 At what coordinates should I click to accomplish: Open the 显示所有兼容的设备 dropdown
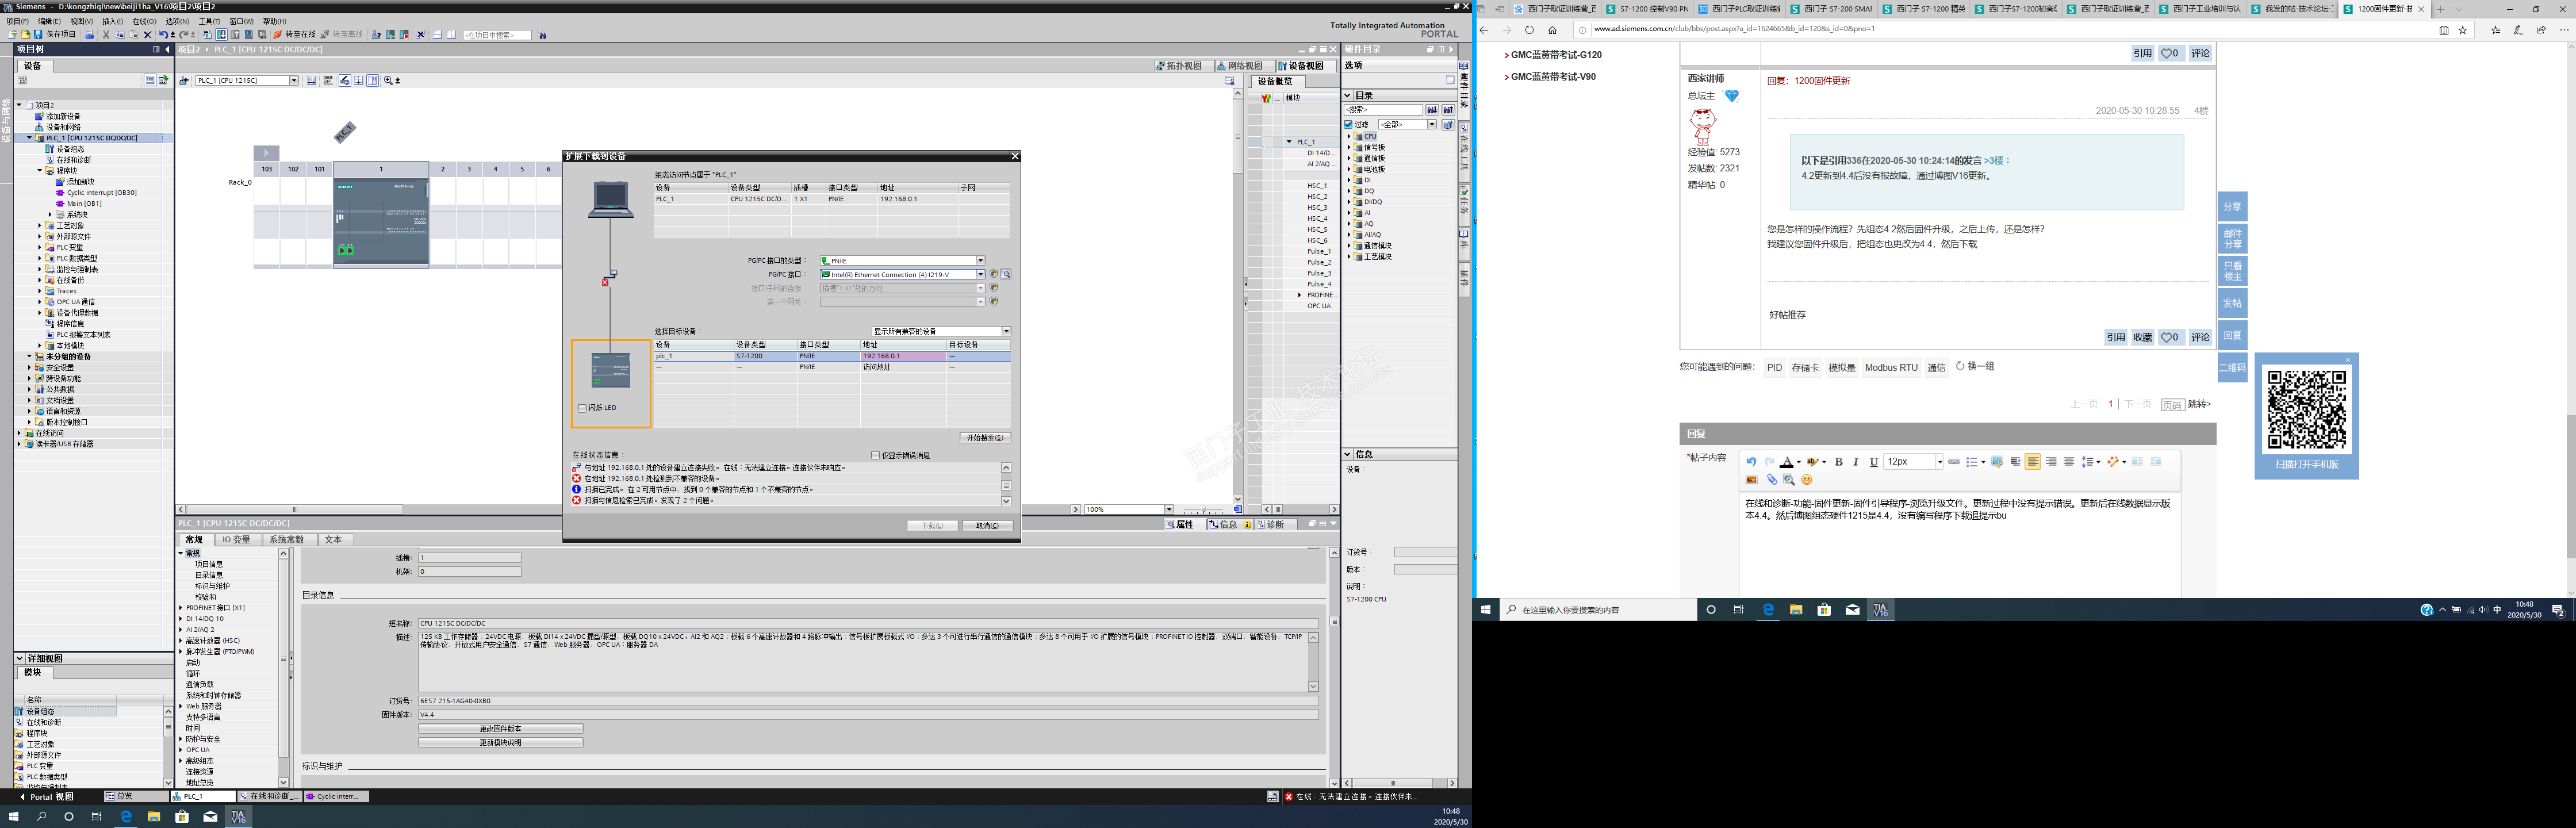coord(1006,331)
